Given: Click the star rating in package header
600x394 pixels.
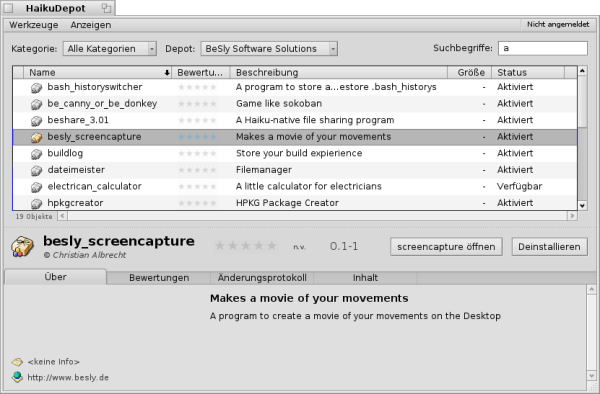Looking at the screenshot, I should (x=246, y=246).
